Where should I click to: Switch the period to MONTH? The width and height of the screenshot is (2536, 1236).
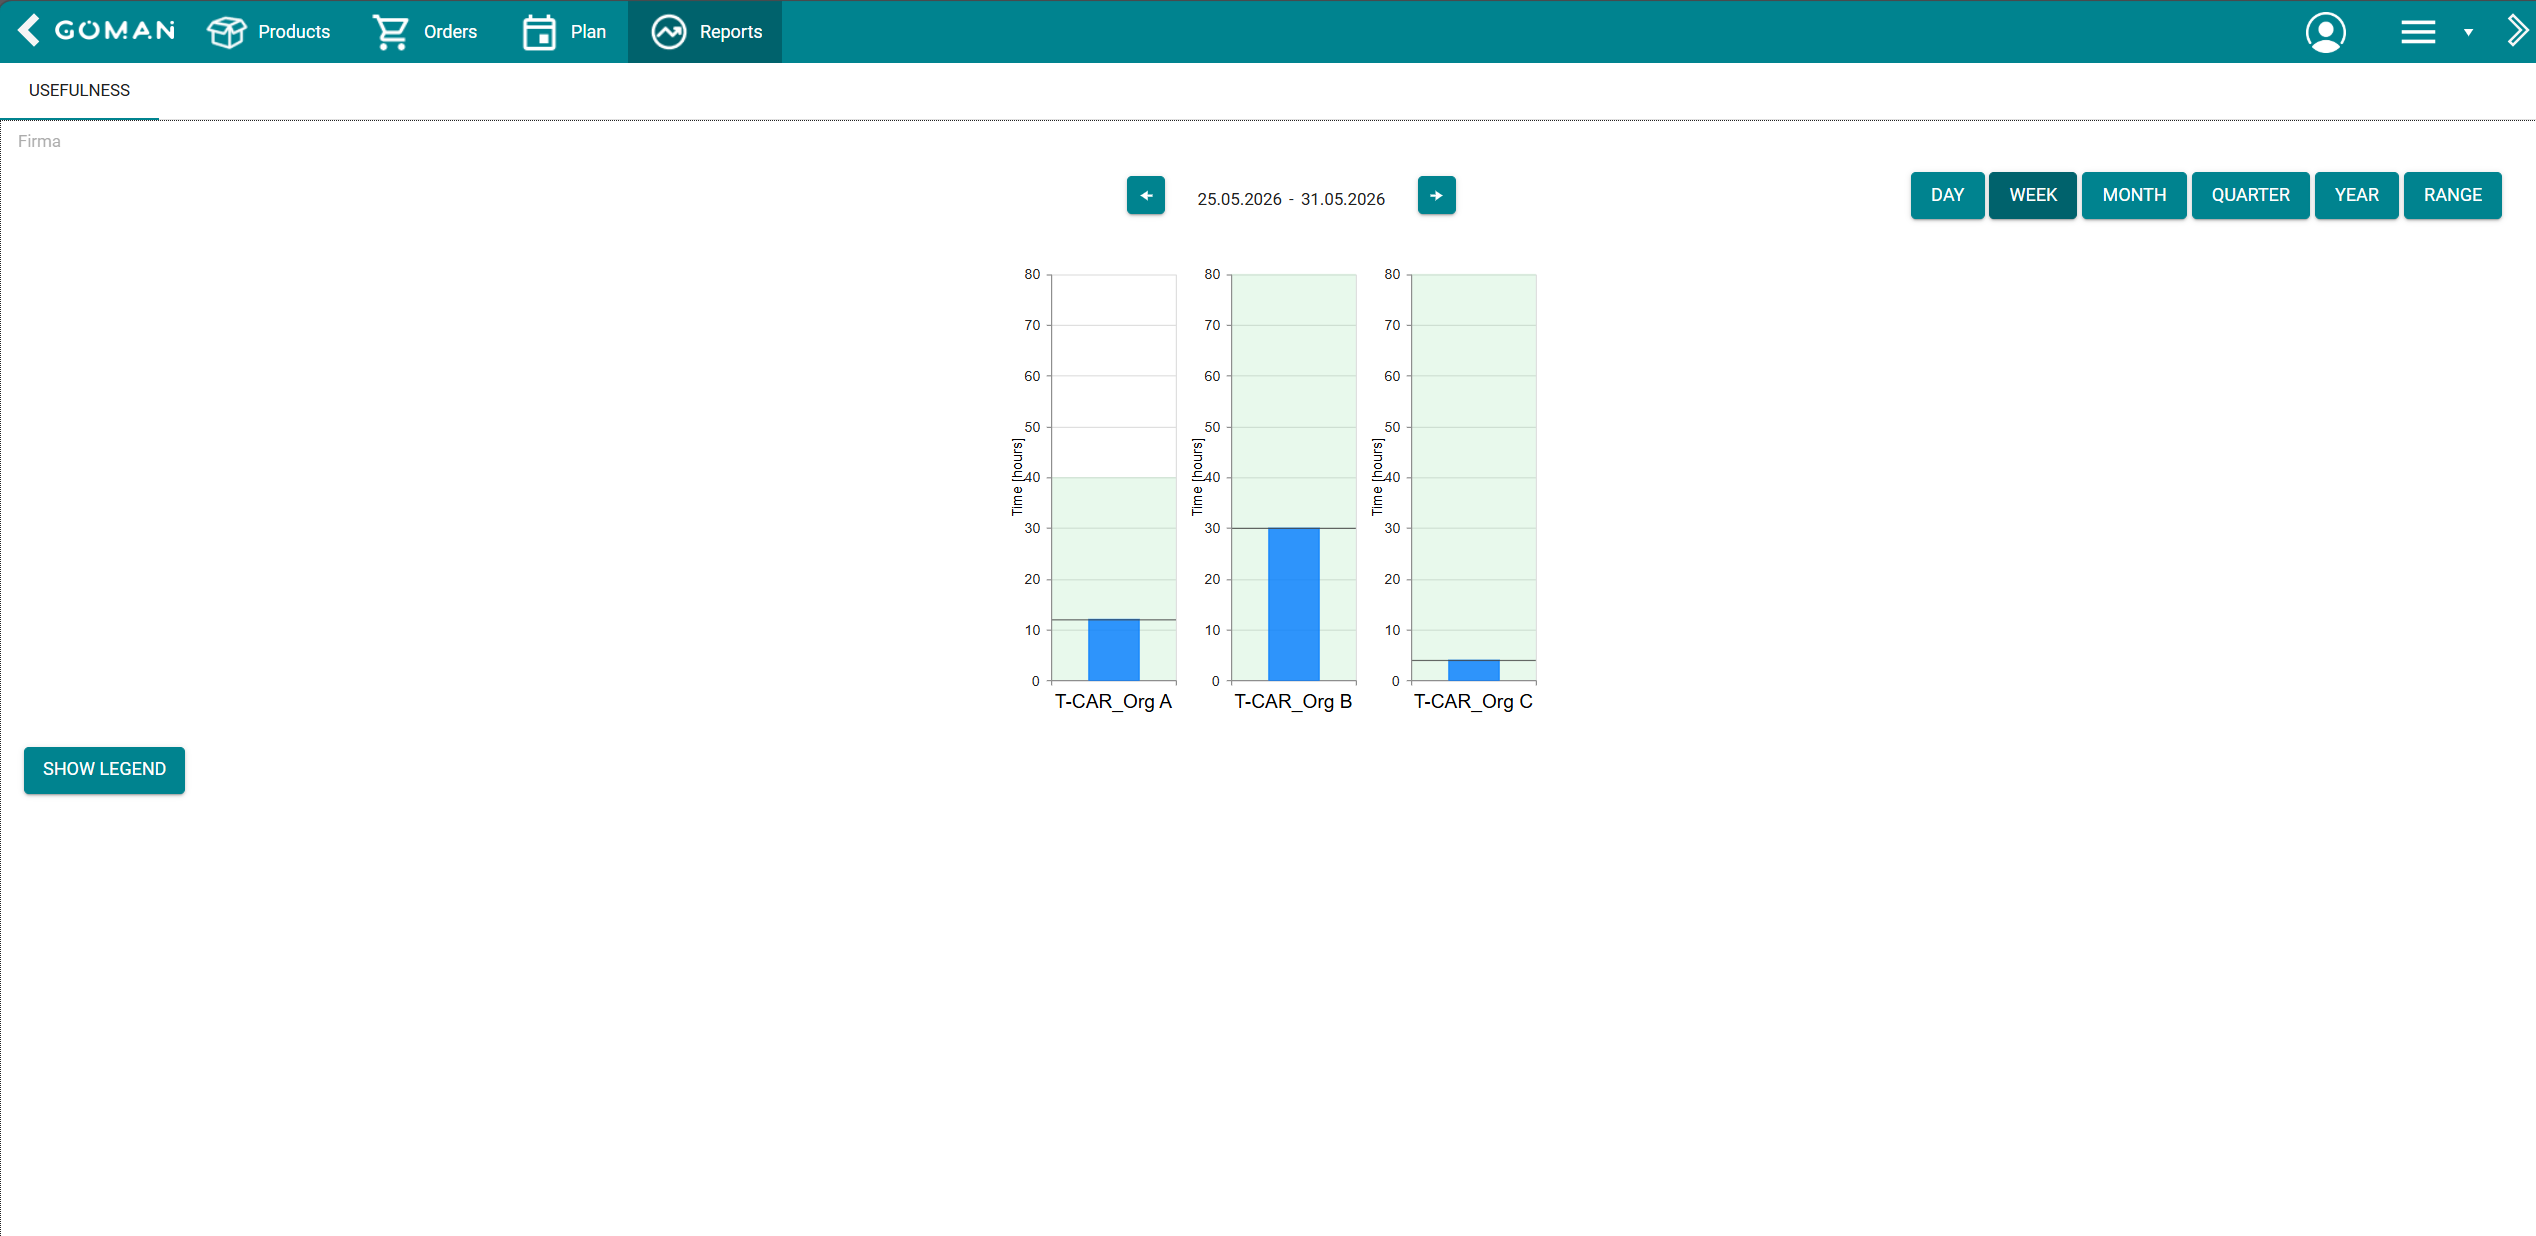[x=2134, y=195]
